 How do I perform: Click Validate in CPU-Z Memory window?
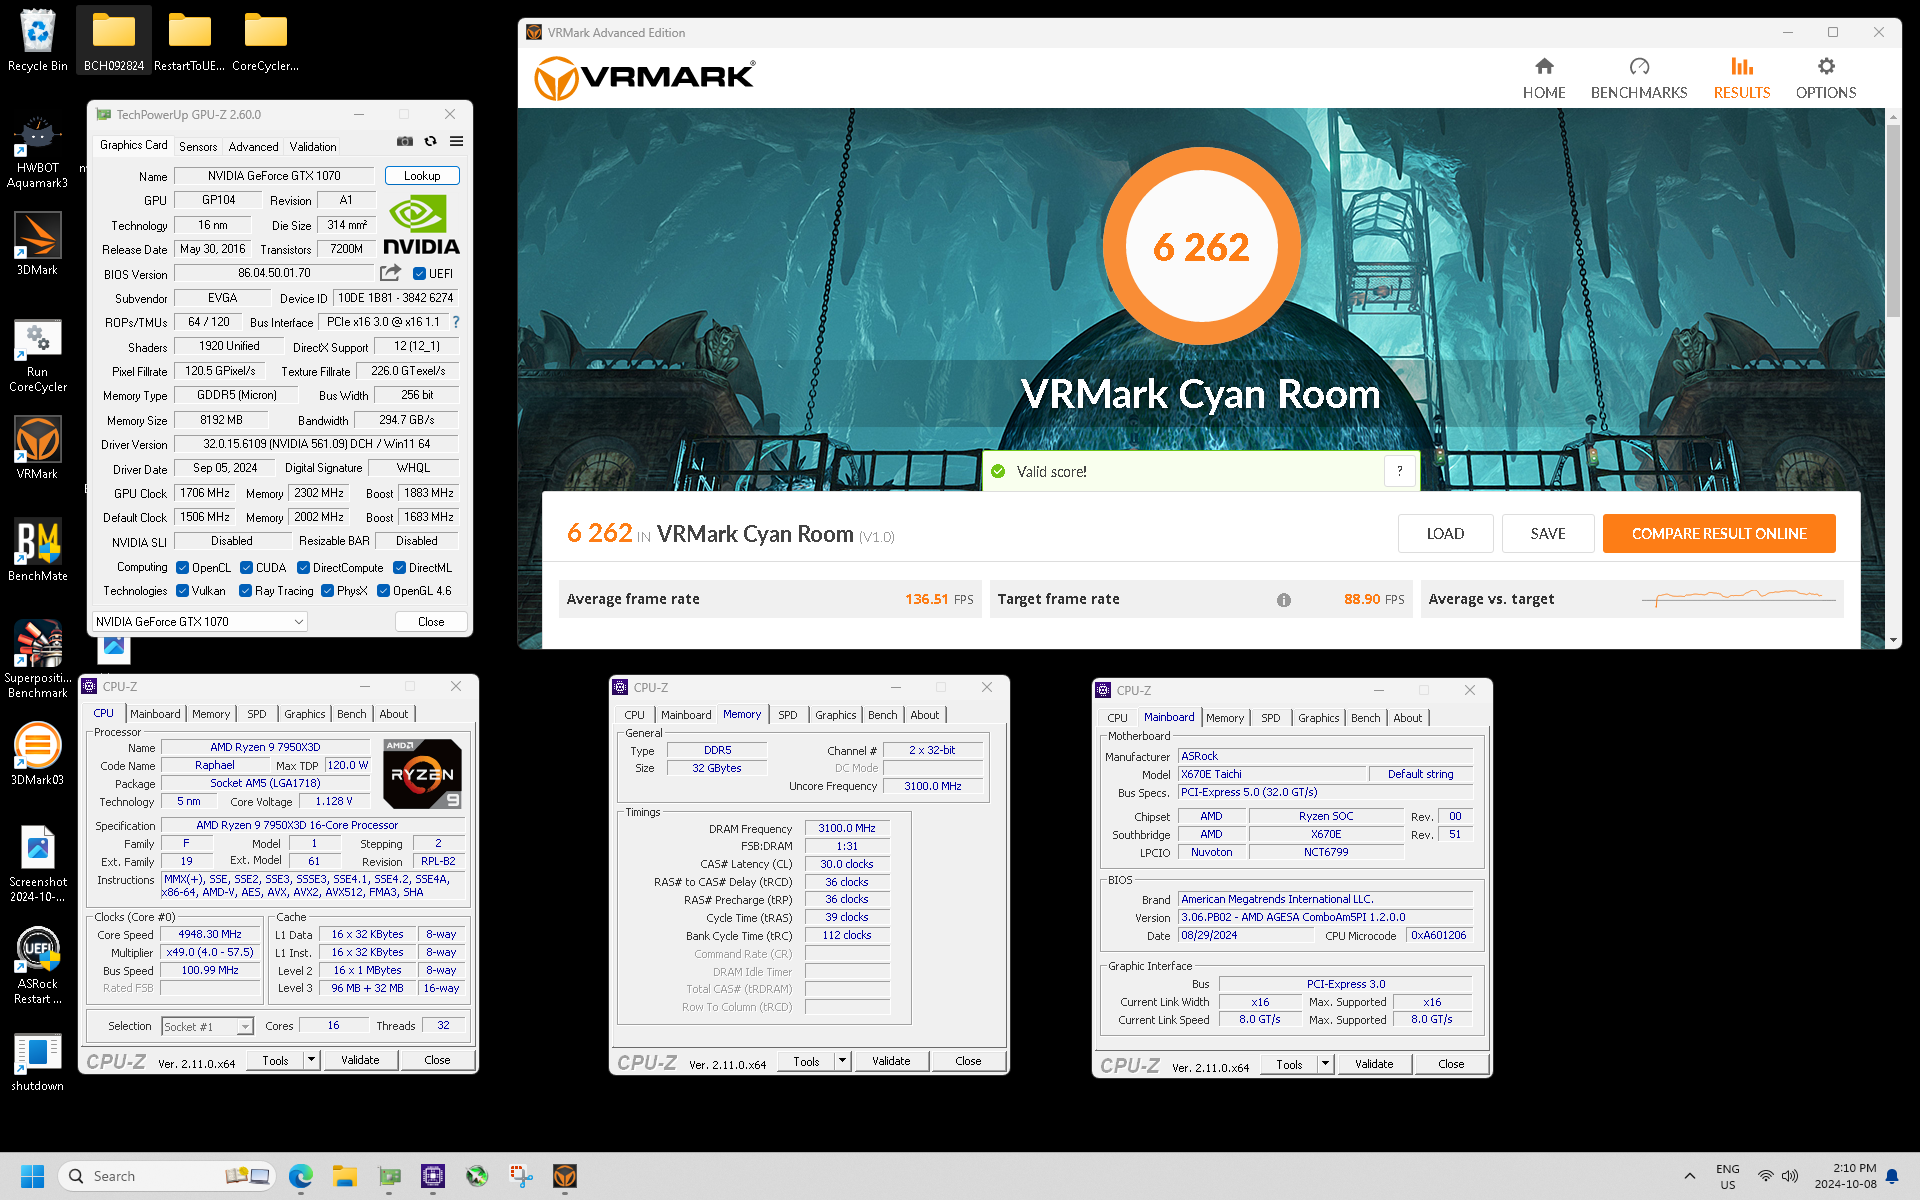pyautogui.click(x=891, y=1061)
